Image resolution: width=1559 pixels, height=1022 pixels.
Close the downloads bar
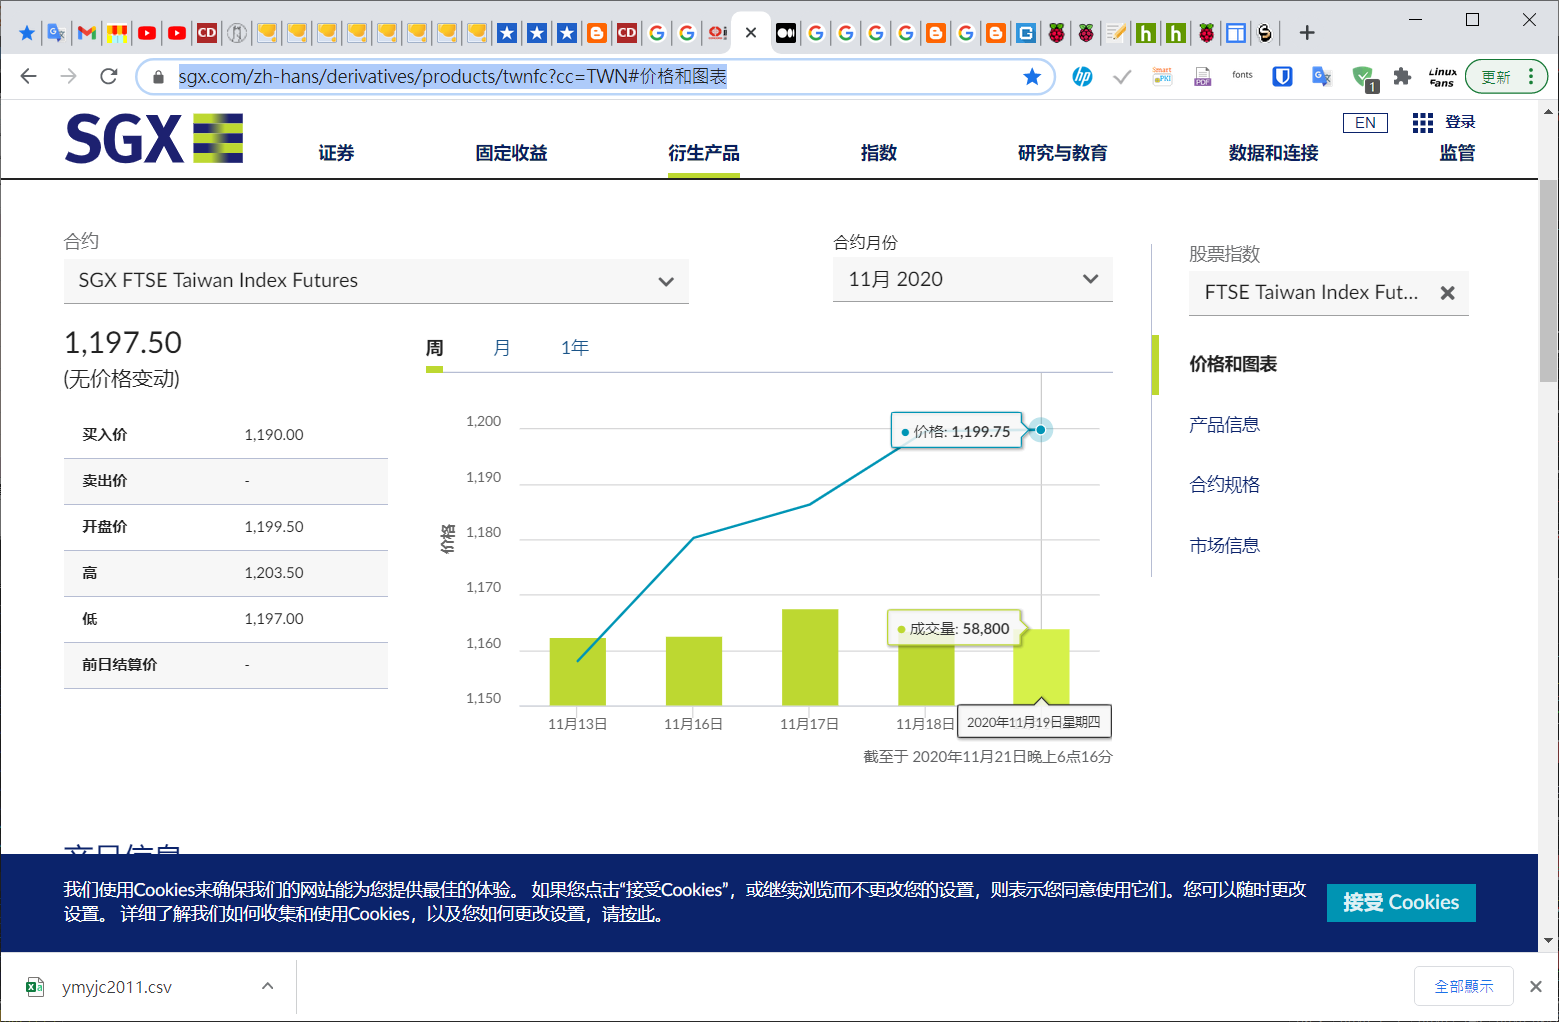(x=1535, y=986)
